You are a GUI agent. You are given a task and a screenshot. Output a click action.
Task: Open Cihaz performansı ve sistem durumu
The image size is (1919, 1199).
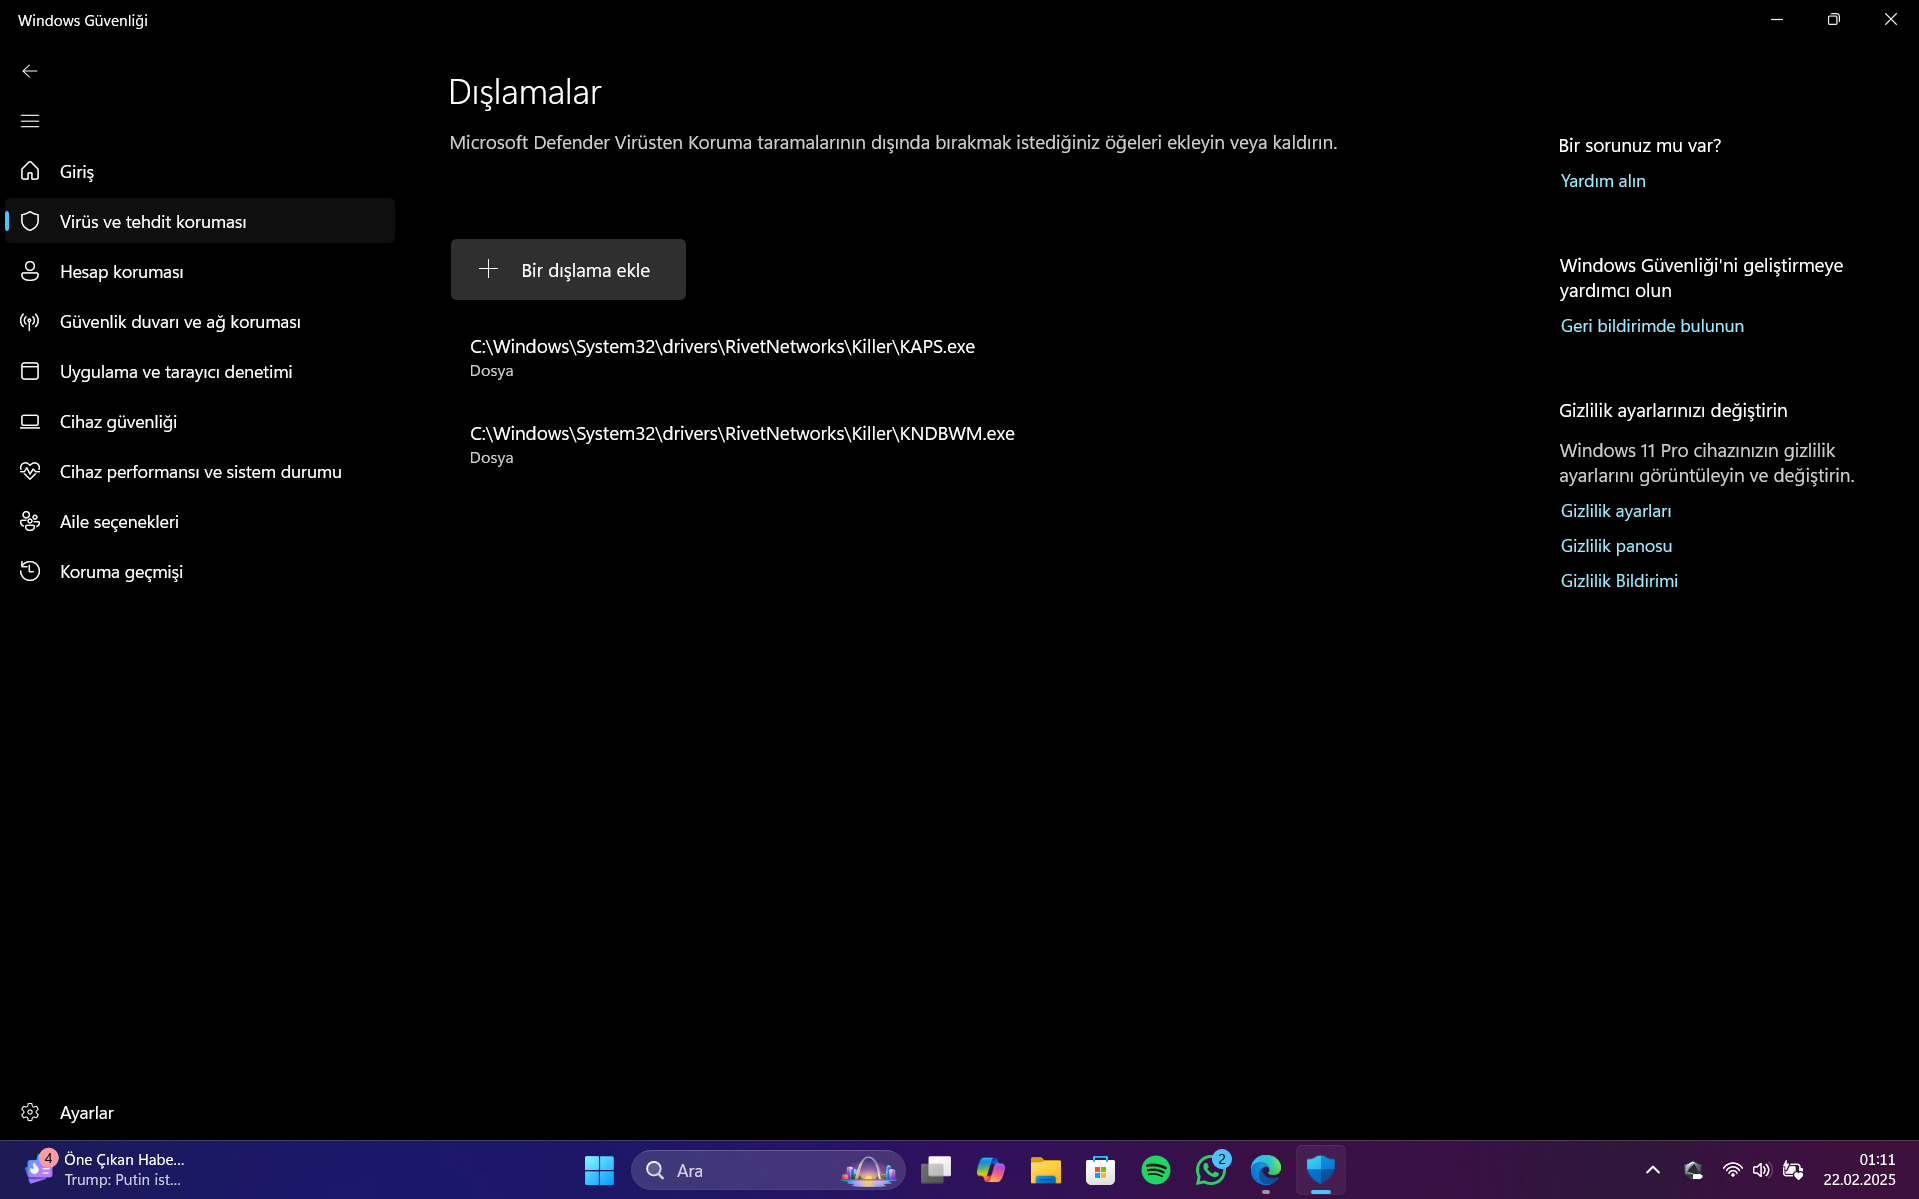(200, 471)
